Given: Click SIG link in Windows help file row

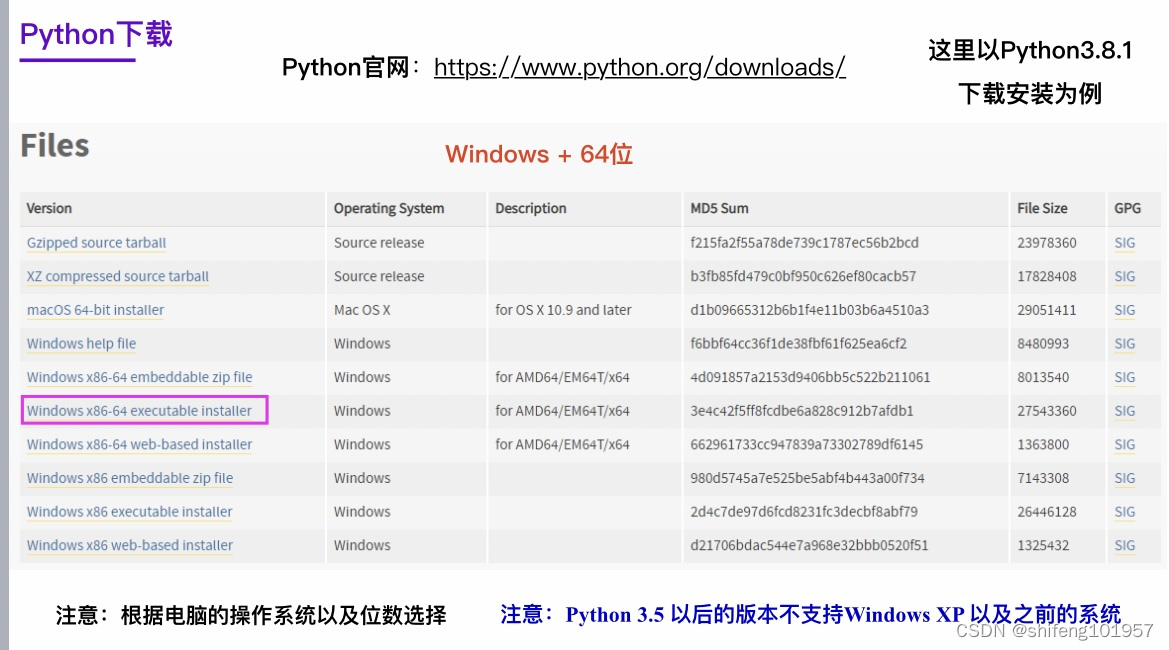Looking at the screenshot, I should coord(1124,344).
